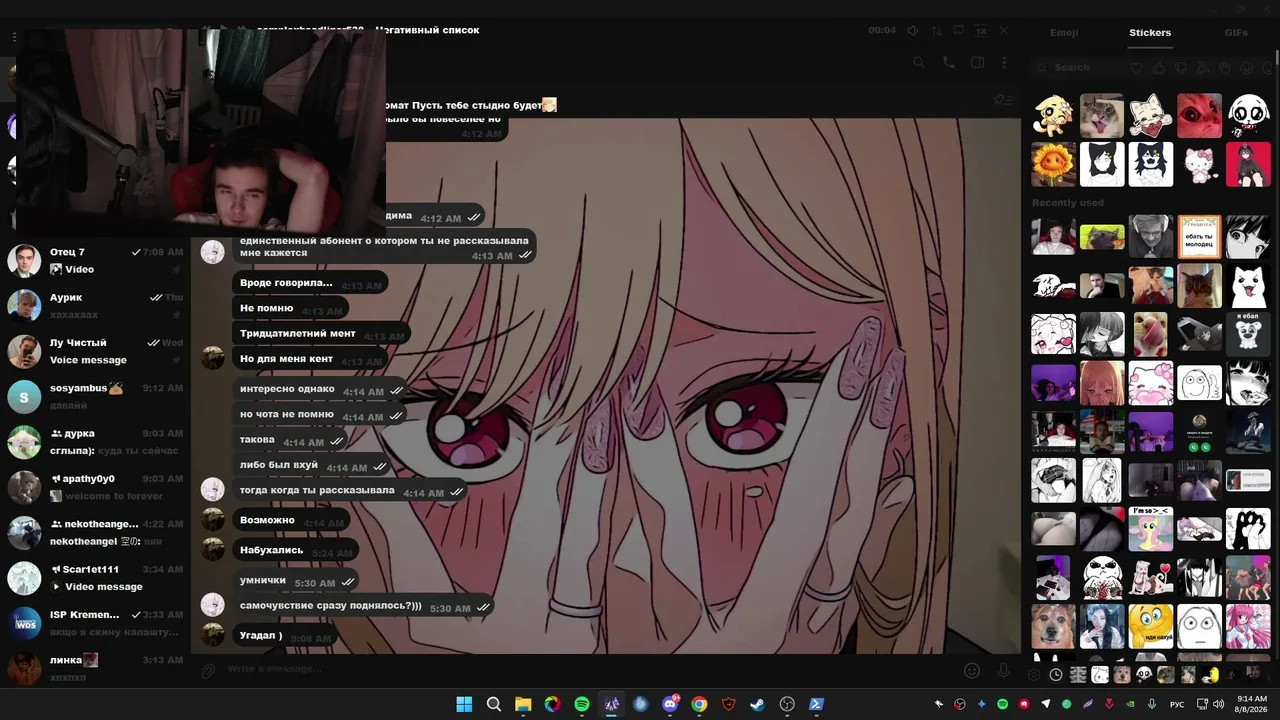Open Steam from the taskbar

coord(758,704)
